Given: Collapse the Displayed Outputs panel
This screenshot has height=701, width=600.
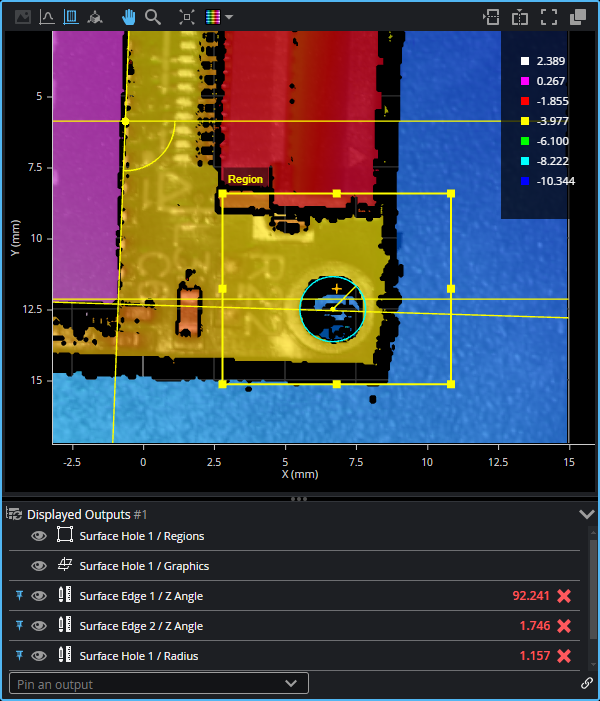Looking at the screenshot, I should click(x=587, y=514).
